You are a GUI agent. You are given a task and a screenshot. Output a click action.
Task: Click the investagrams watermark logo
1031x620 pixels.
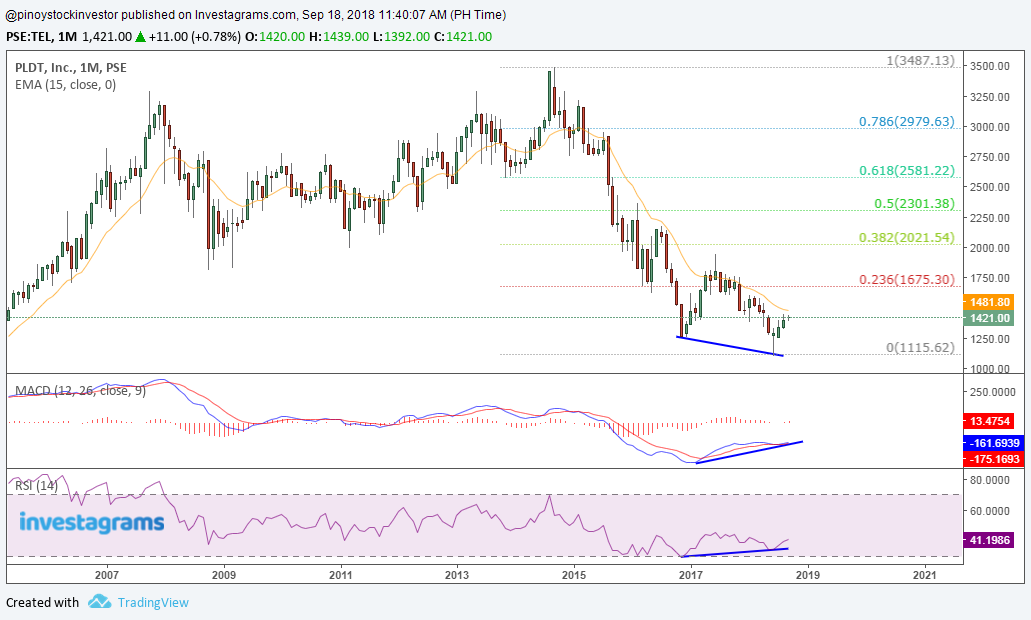click(91, 522)
